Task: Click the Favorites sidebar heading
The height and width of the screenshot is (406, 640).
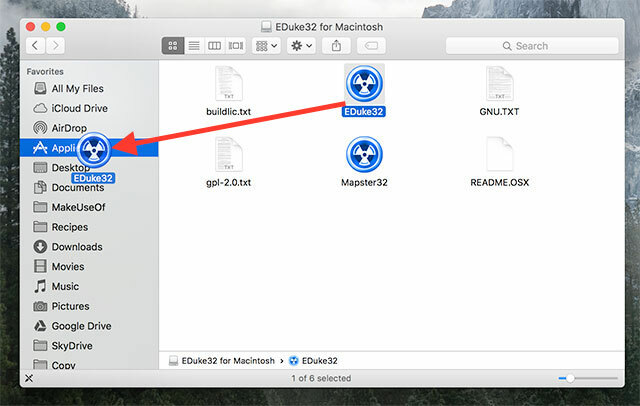Action: (x=45, y=71)
